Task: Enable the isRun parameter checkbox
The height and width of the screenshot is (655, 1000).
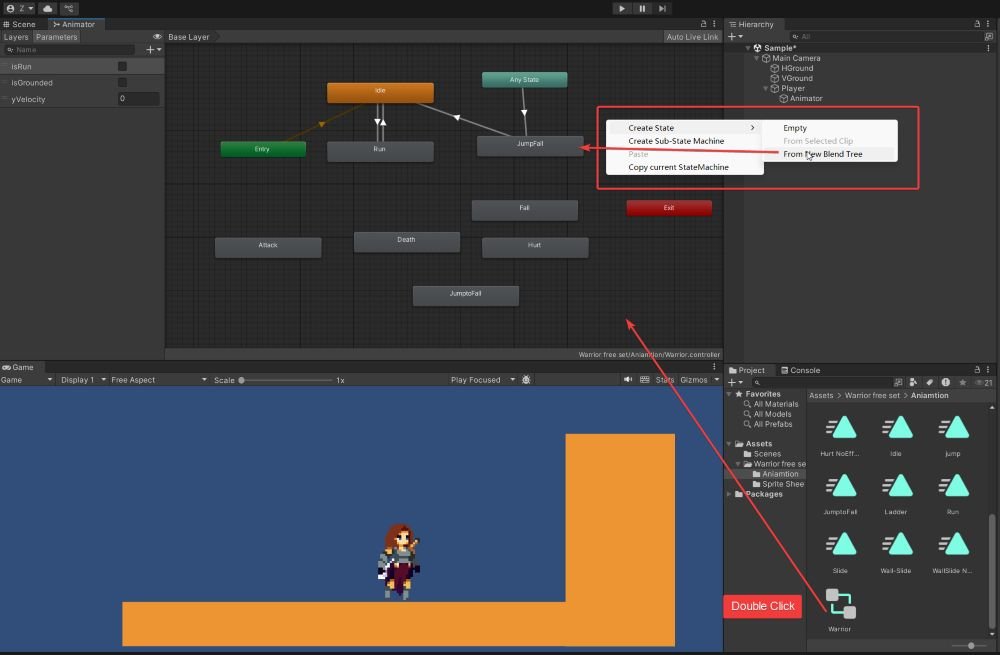Action: tap(122, 66)
